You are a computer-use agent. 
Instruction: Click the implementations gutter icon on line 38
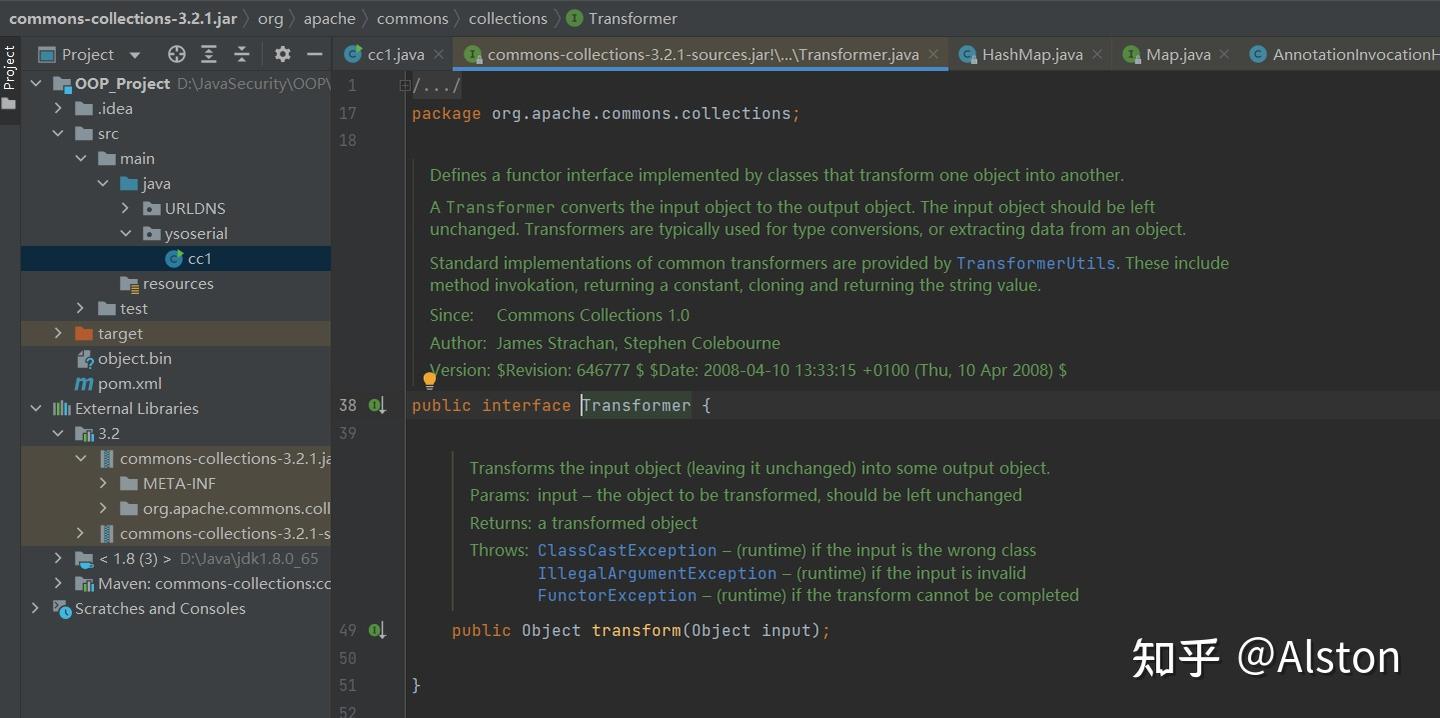point(377,405)
